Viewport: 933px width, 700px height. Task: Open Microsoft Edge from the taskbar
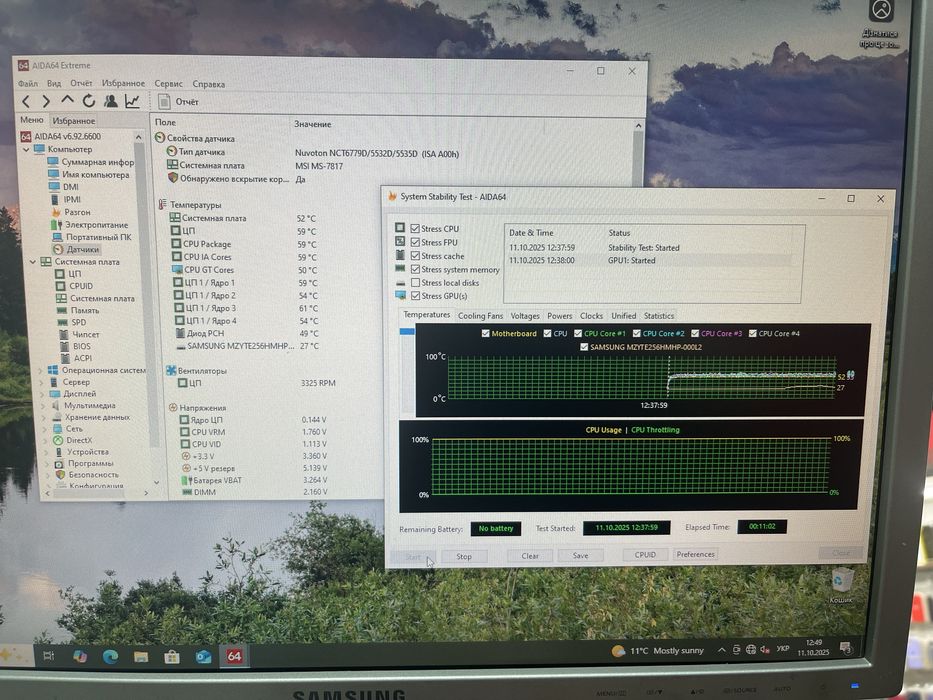click(110, 656)
